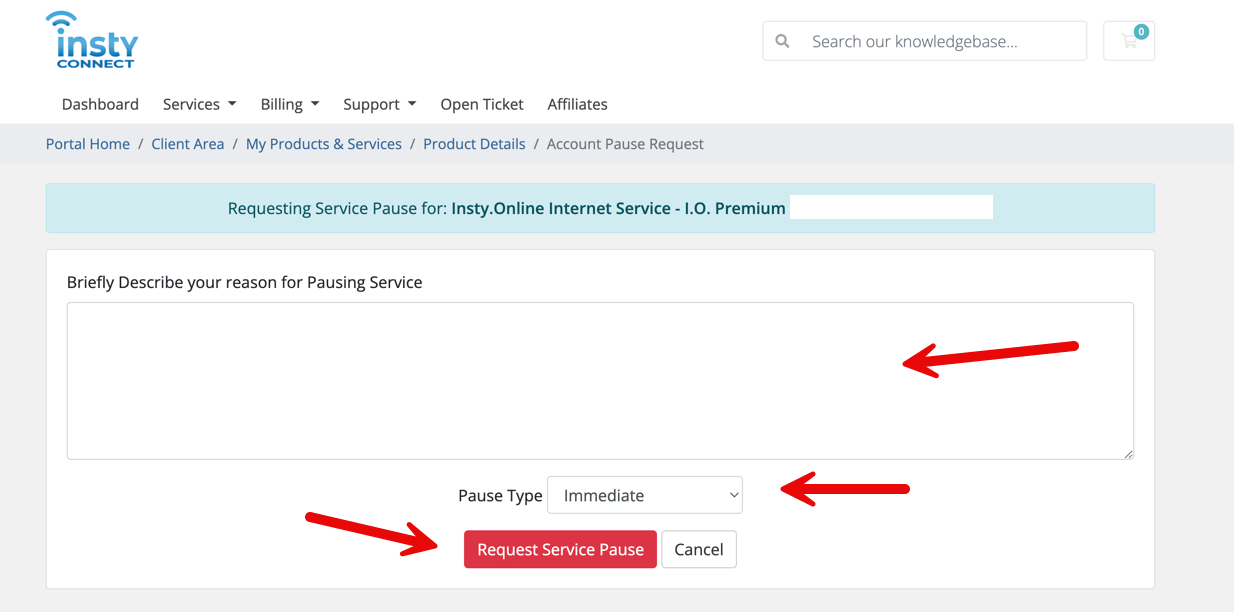Click the magnifying glass search icon
This screenshot has width=1234, height=612.
click(x=782, y=41)
